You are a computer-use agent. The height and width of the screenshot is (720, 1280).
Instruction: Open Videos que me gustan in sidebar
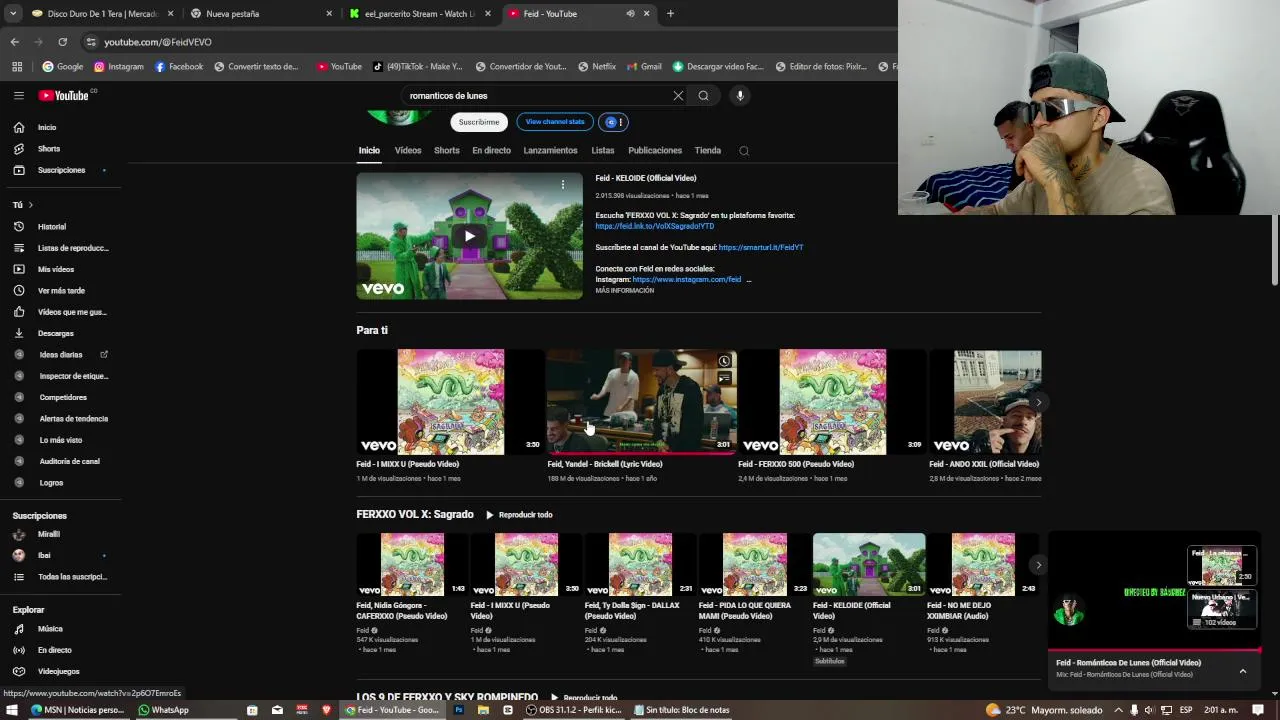click(71, 312)
